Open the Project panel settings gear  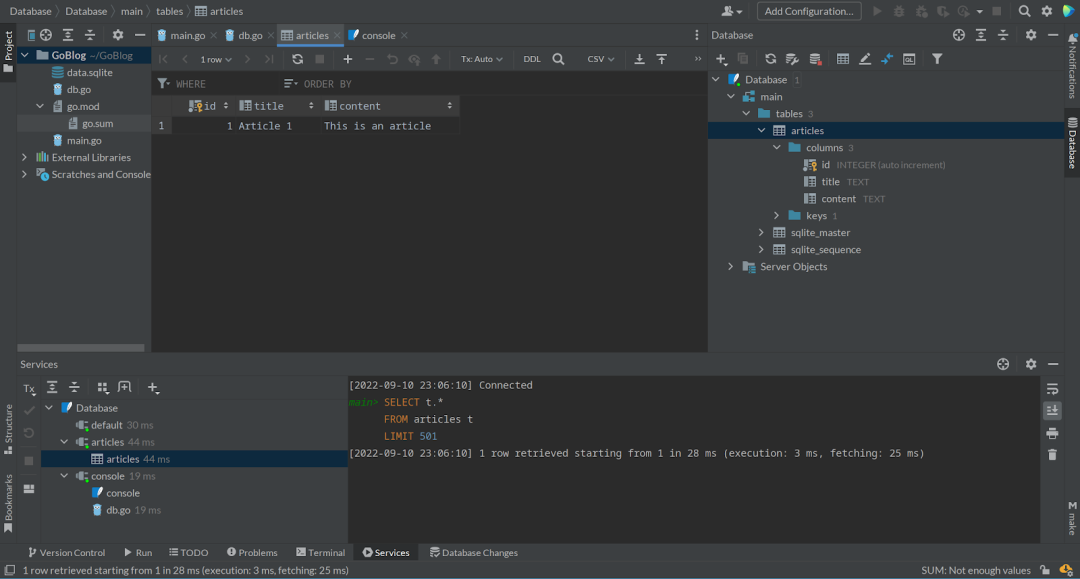click(x=118, y=35)
